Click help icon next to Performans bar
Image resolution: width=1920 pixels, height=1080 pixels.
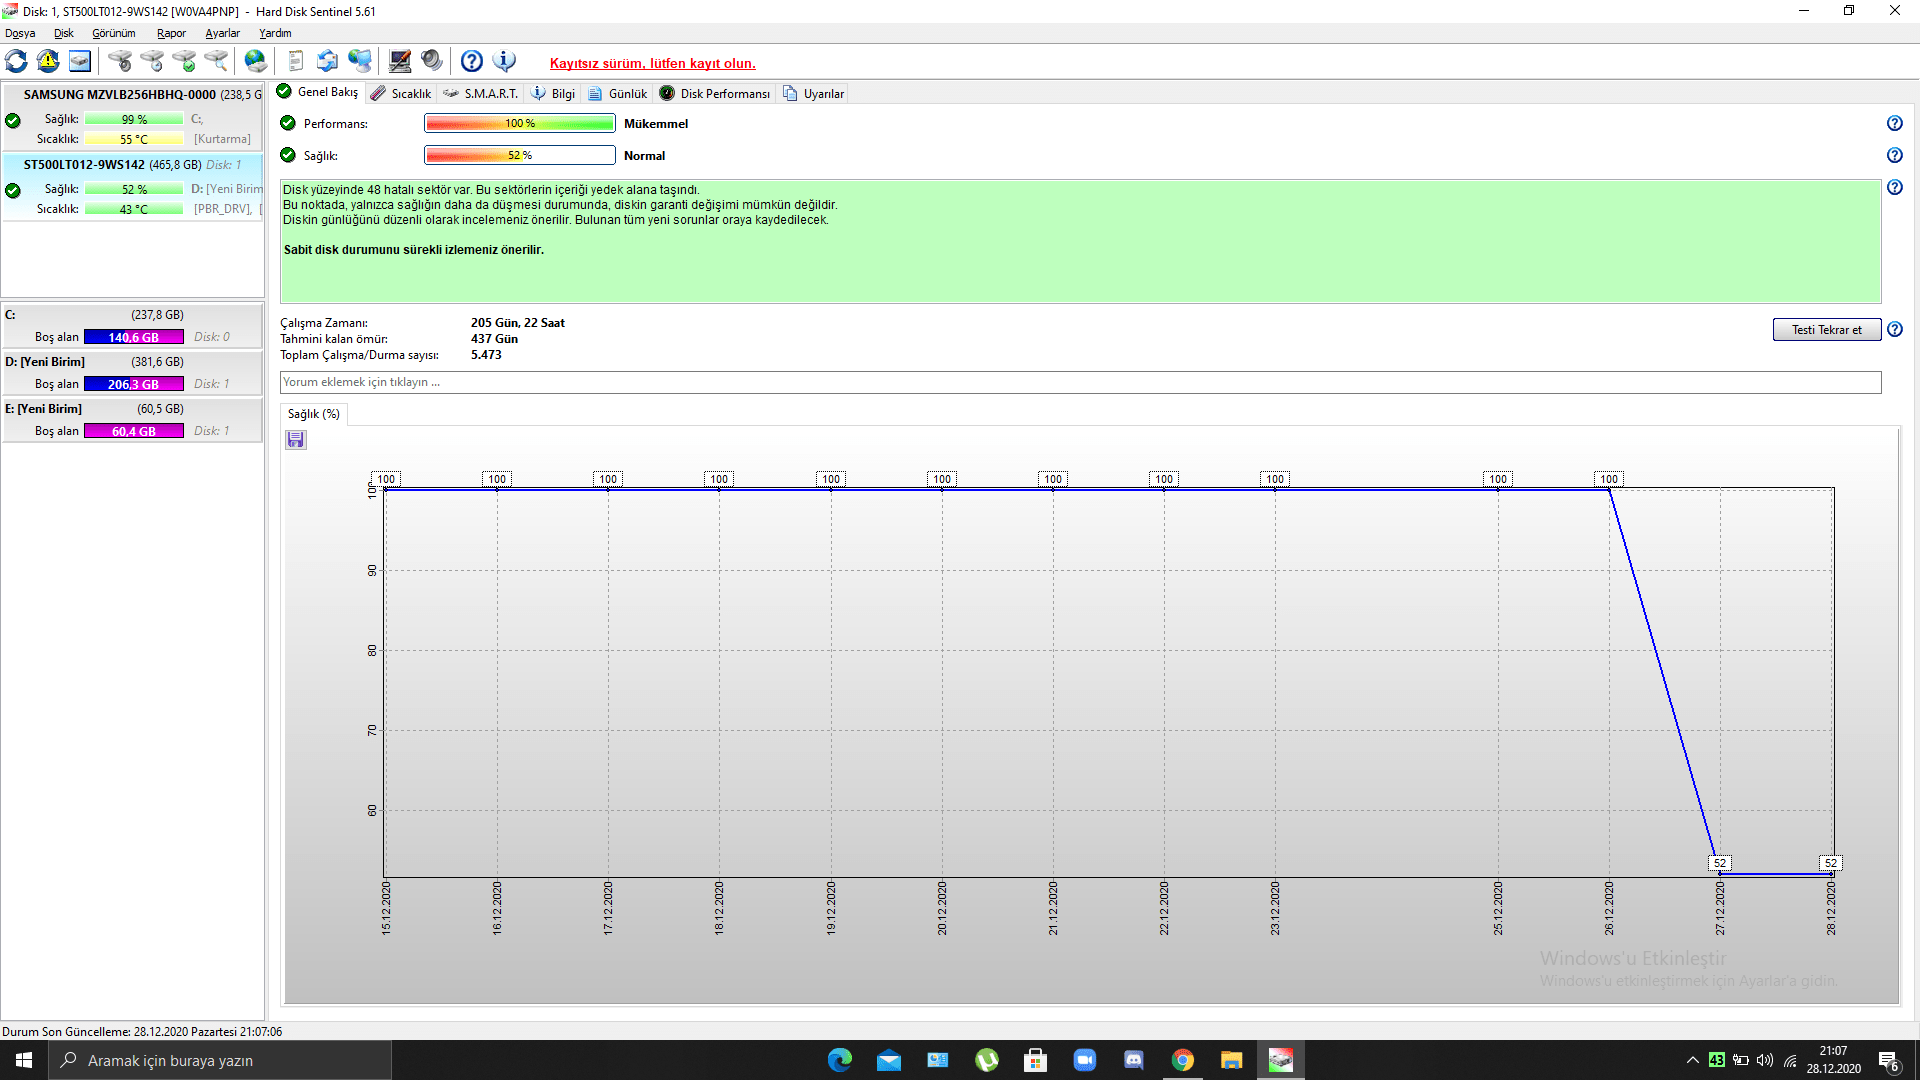click(x=1894, y=124)
